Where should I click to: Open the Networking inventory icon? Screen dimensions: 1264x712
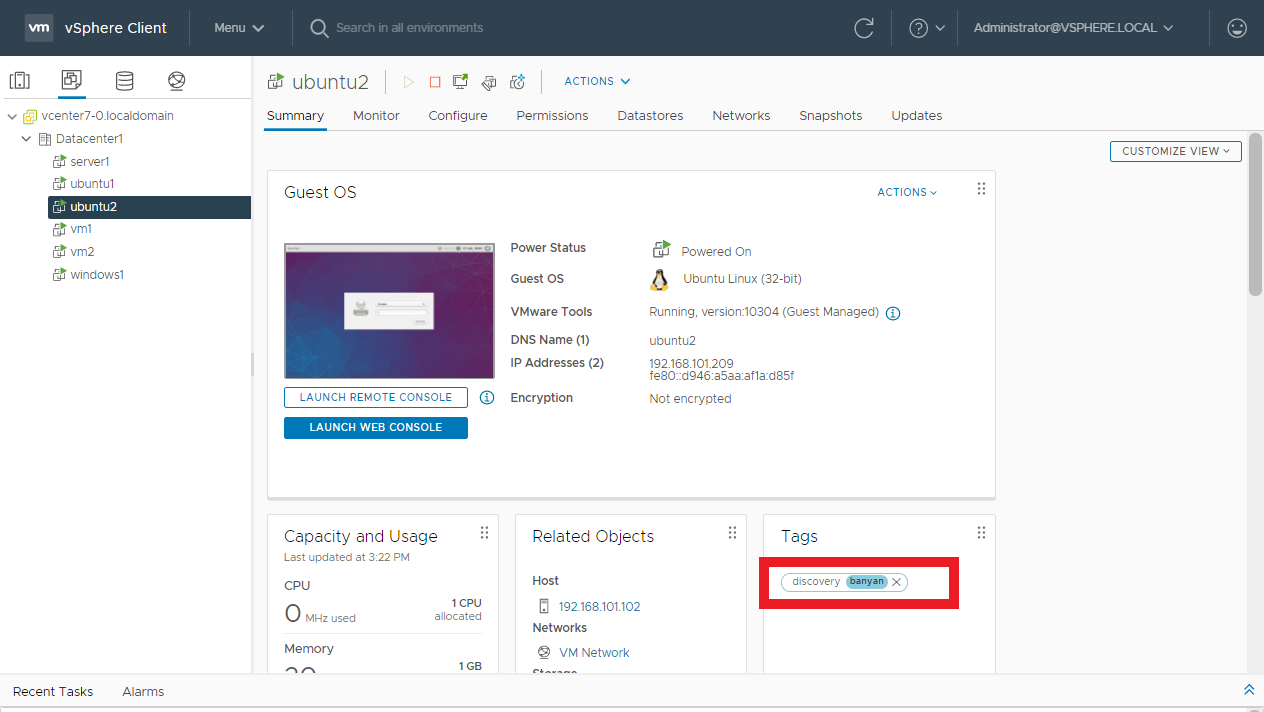pos(177,81)
